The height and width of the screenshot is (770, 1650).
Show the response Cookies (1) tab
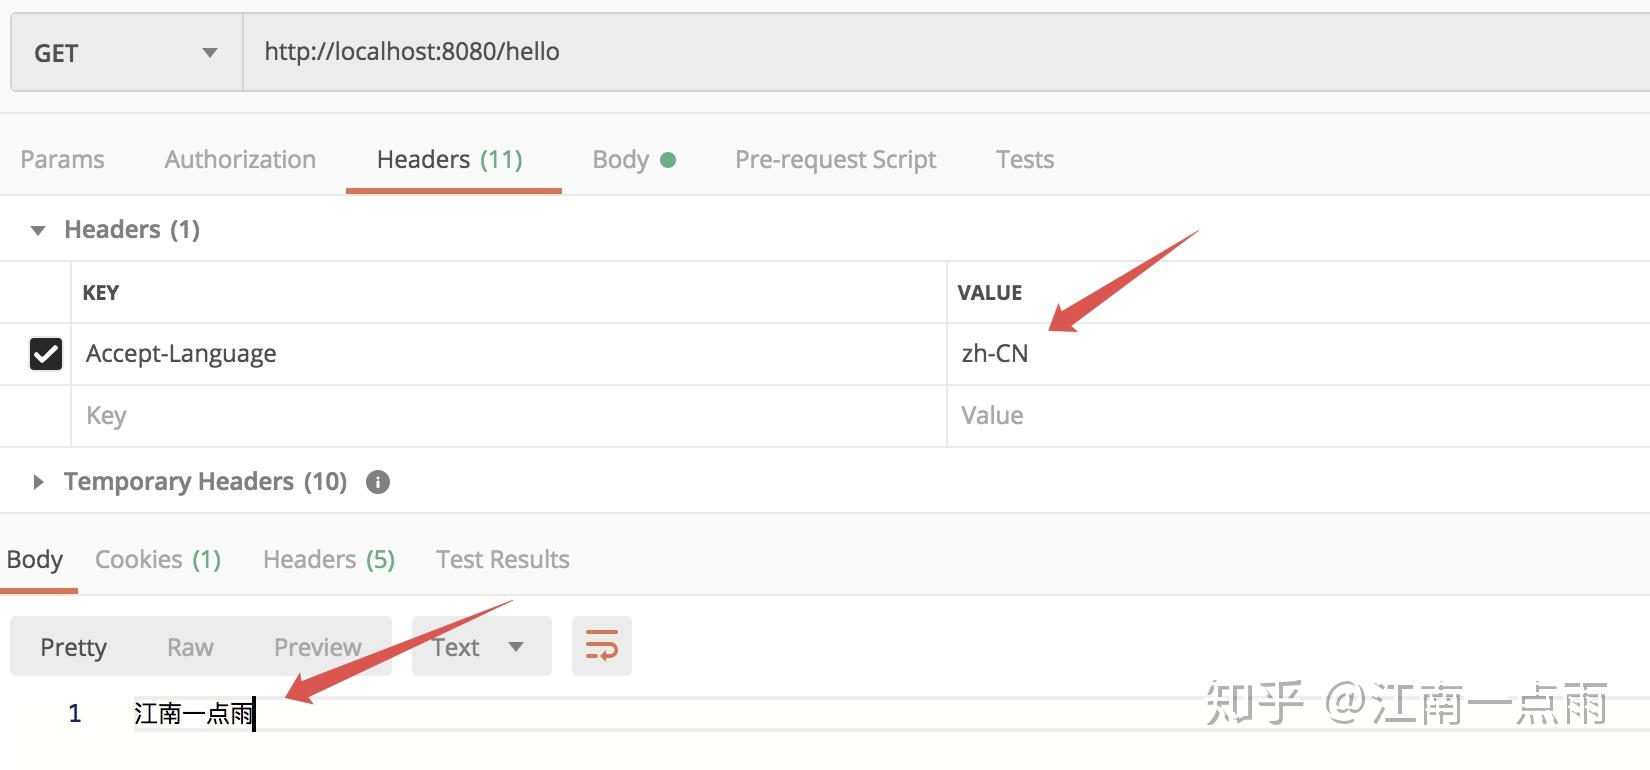coord(158,560)
